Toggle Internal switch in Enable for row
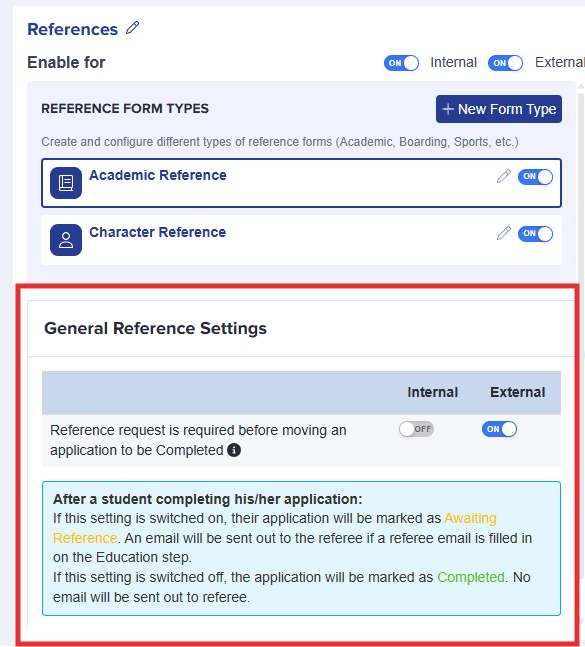Screen dimensions: 585x647 401,63
